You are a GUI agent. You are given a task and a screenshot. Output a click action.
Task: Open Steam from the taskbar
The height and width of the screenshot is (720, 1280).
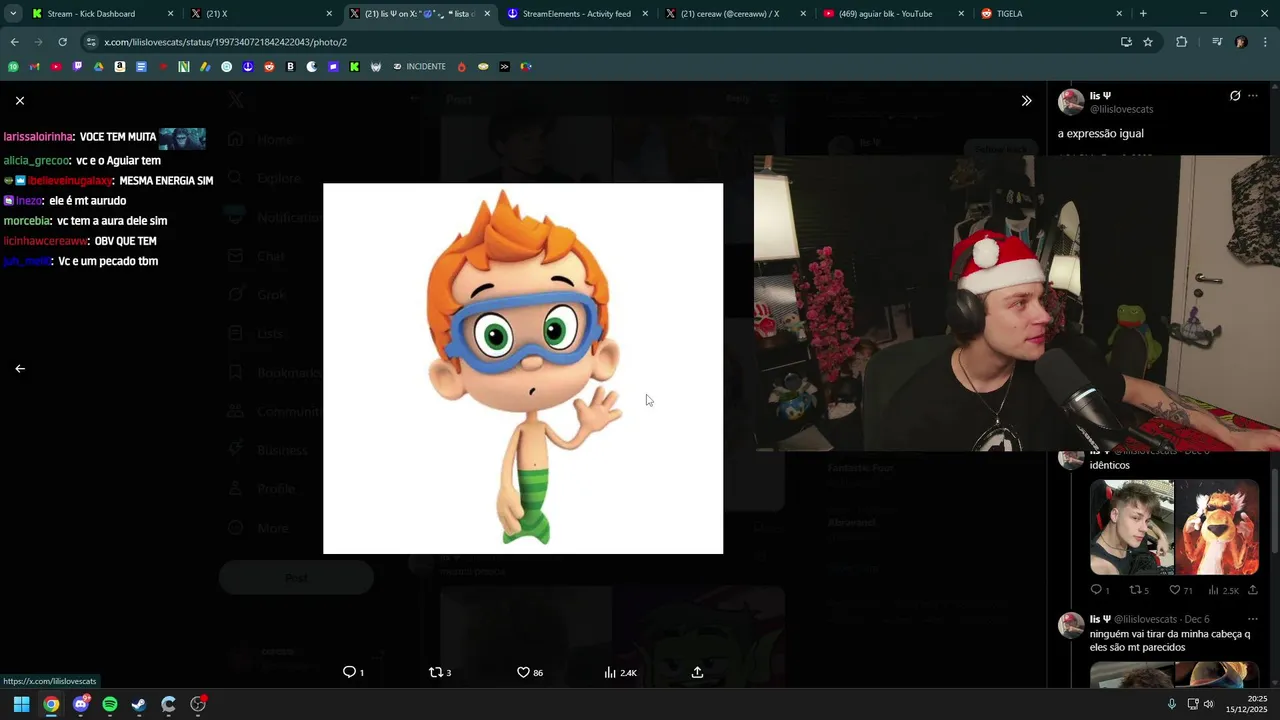coord(139,704)
